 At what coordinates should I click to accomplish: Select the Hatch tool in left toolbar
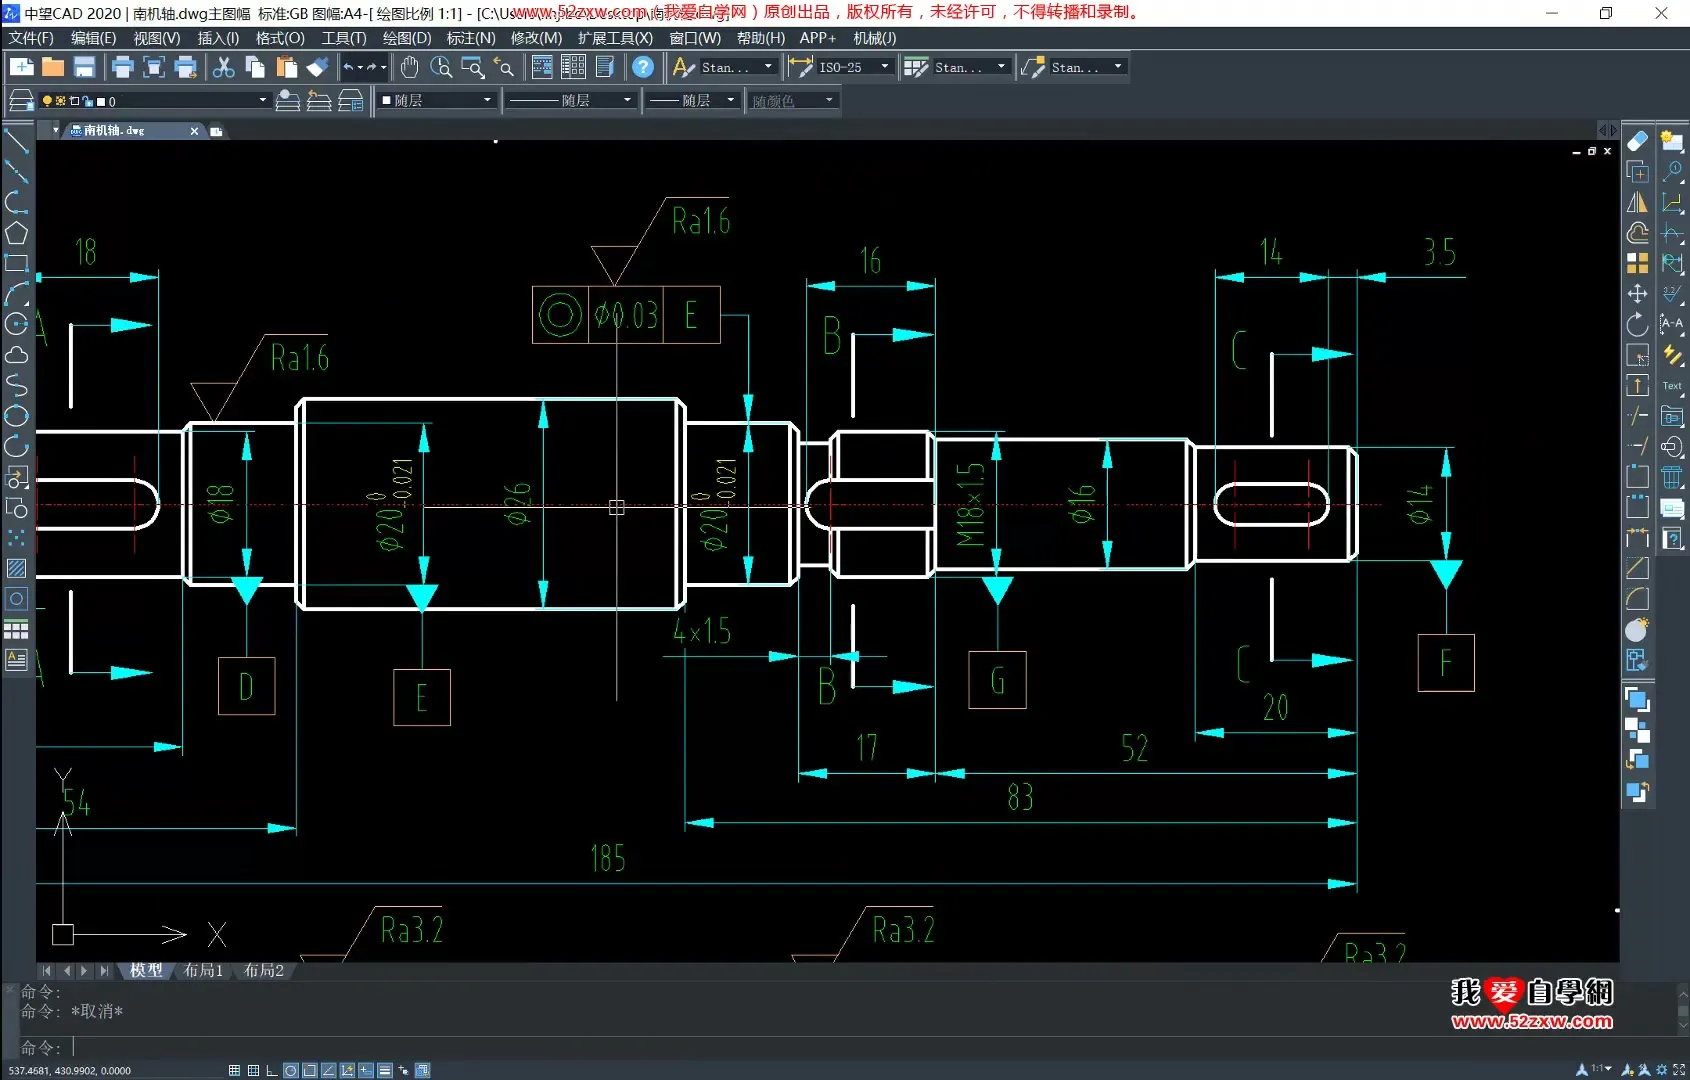click(x=16, y=568)
